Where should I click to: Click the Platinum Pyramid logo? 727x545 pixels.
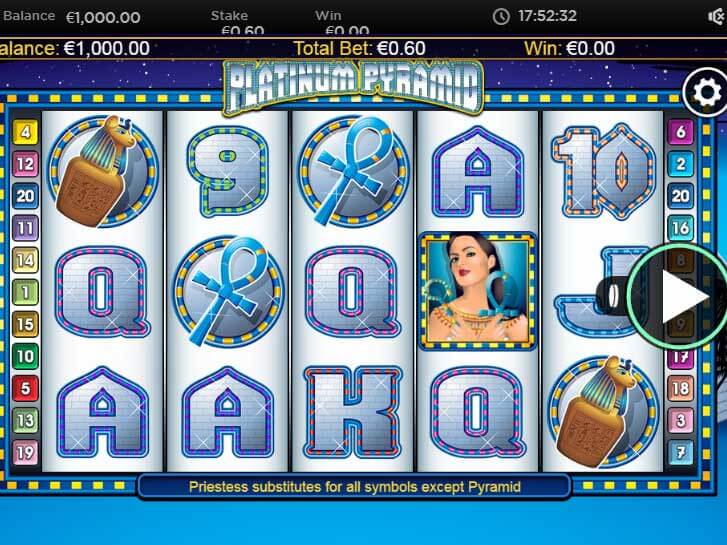[353, 87]
